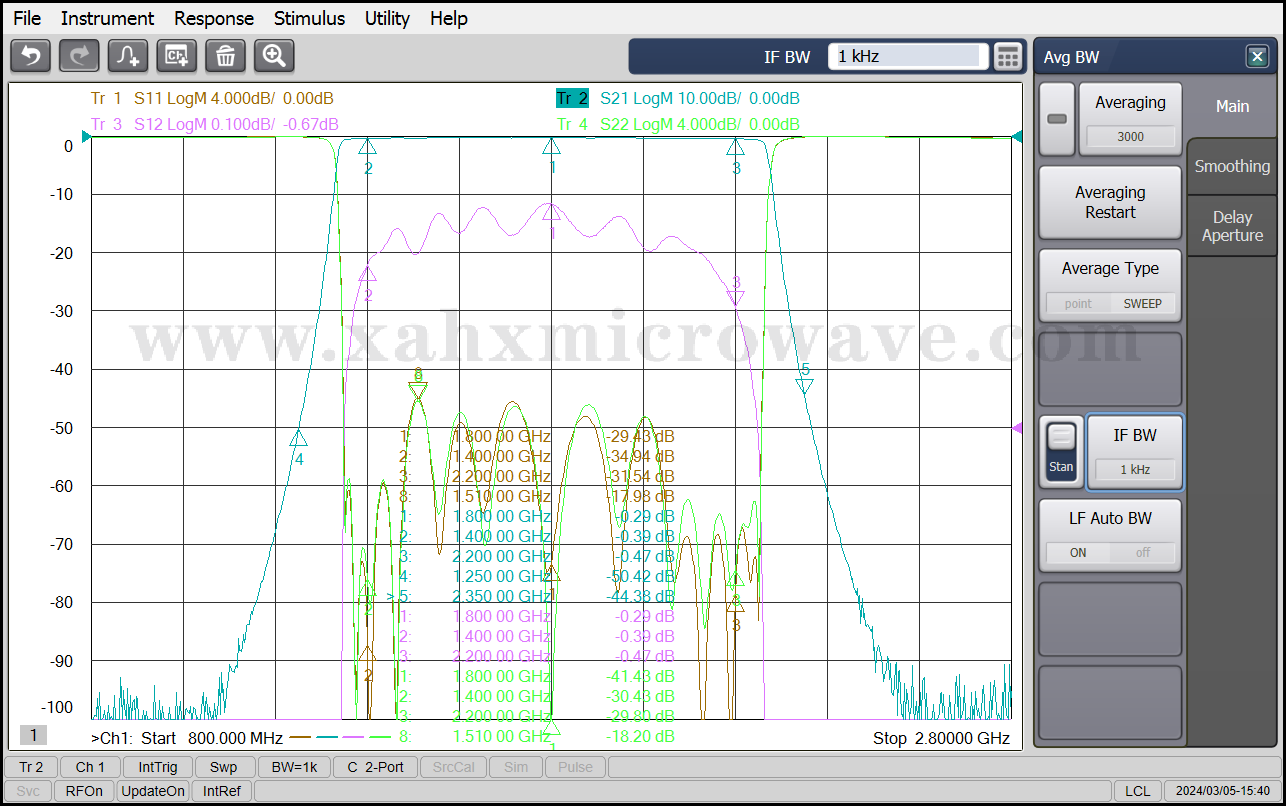Click the add channel window icon
The image size is (1286, 806).
click(x=177, y=56)
